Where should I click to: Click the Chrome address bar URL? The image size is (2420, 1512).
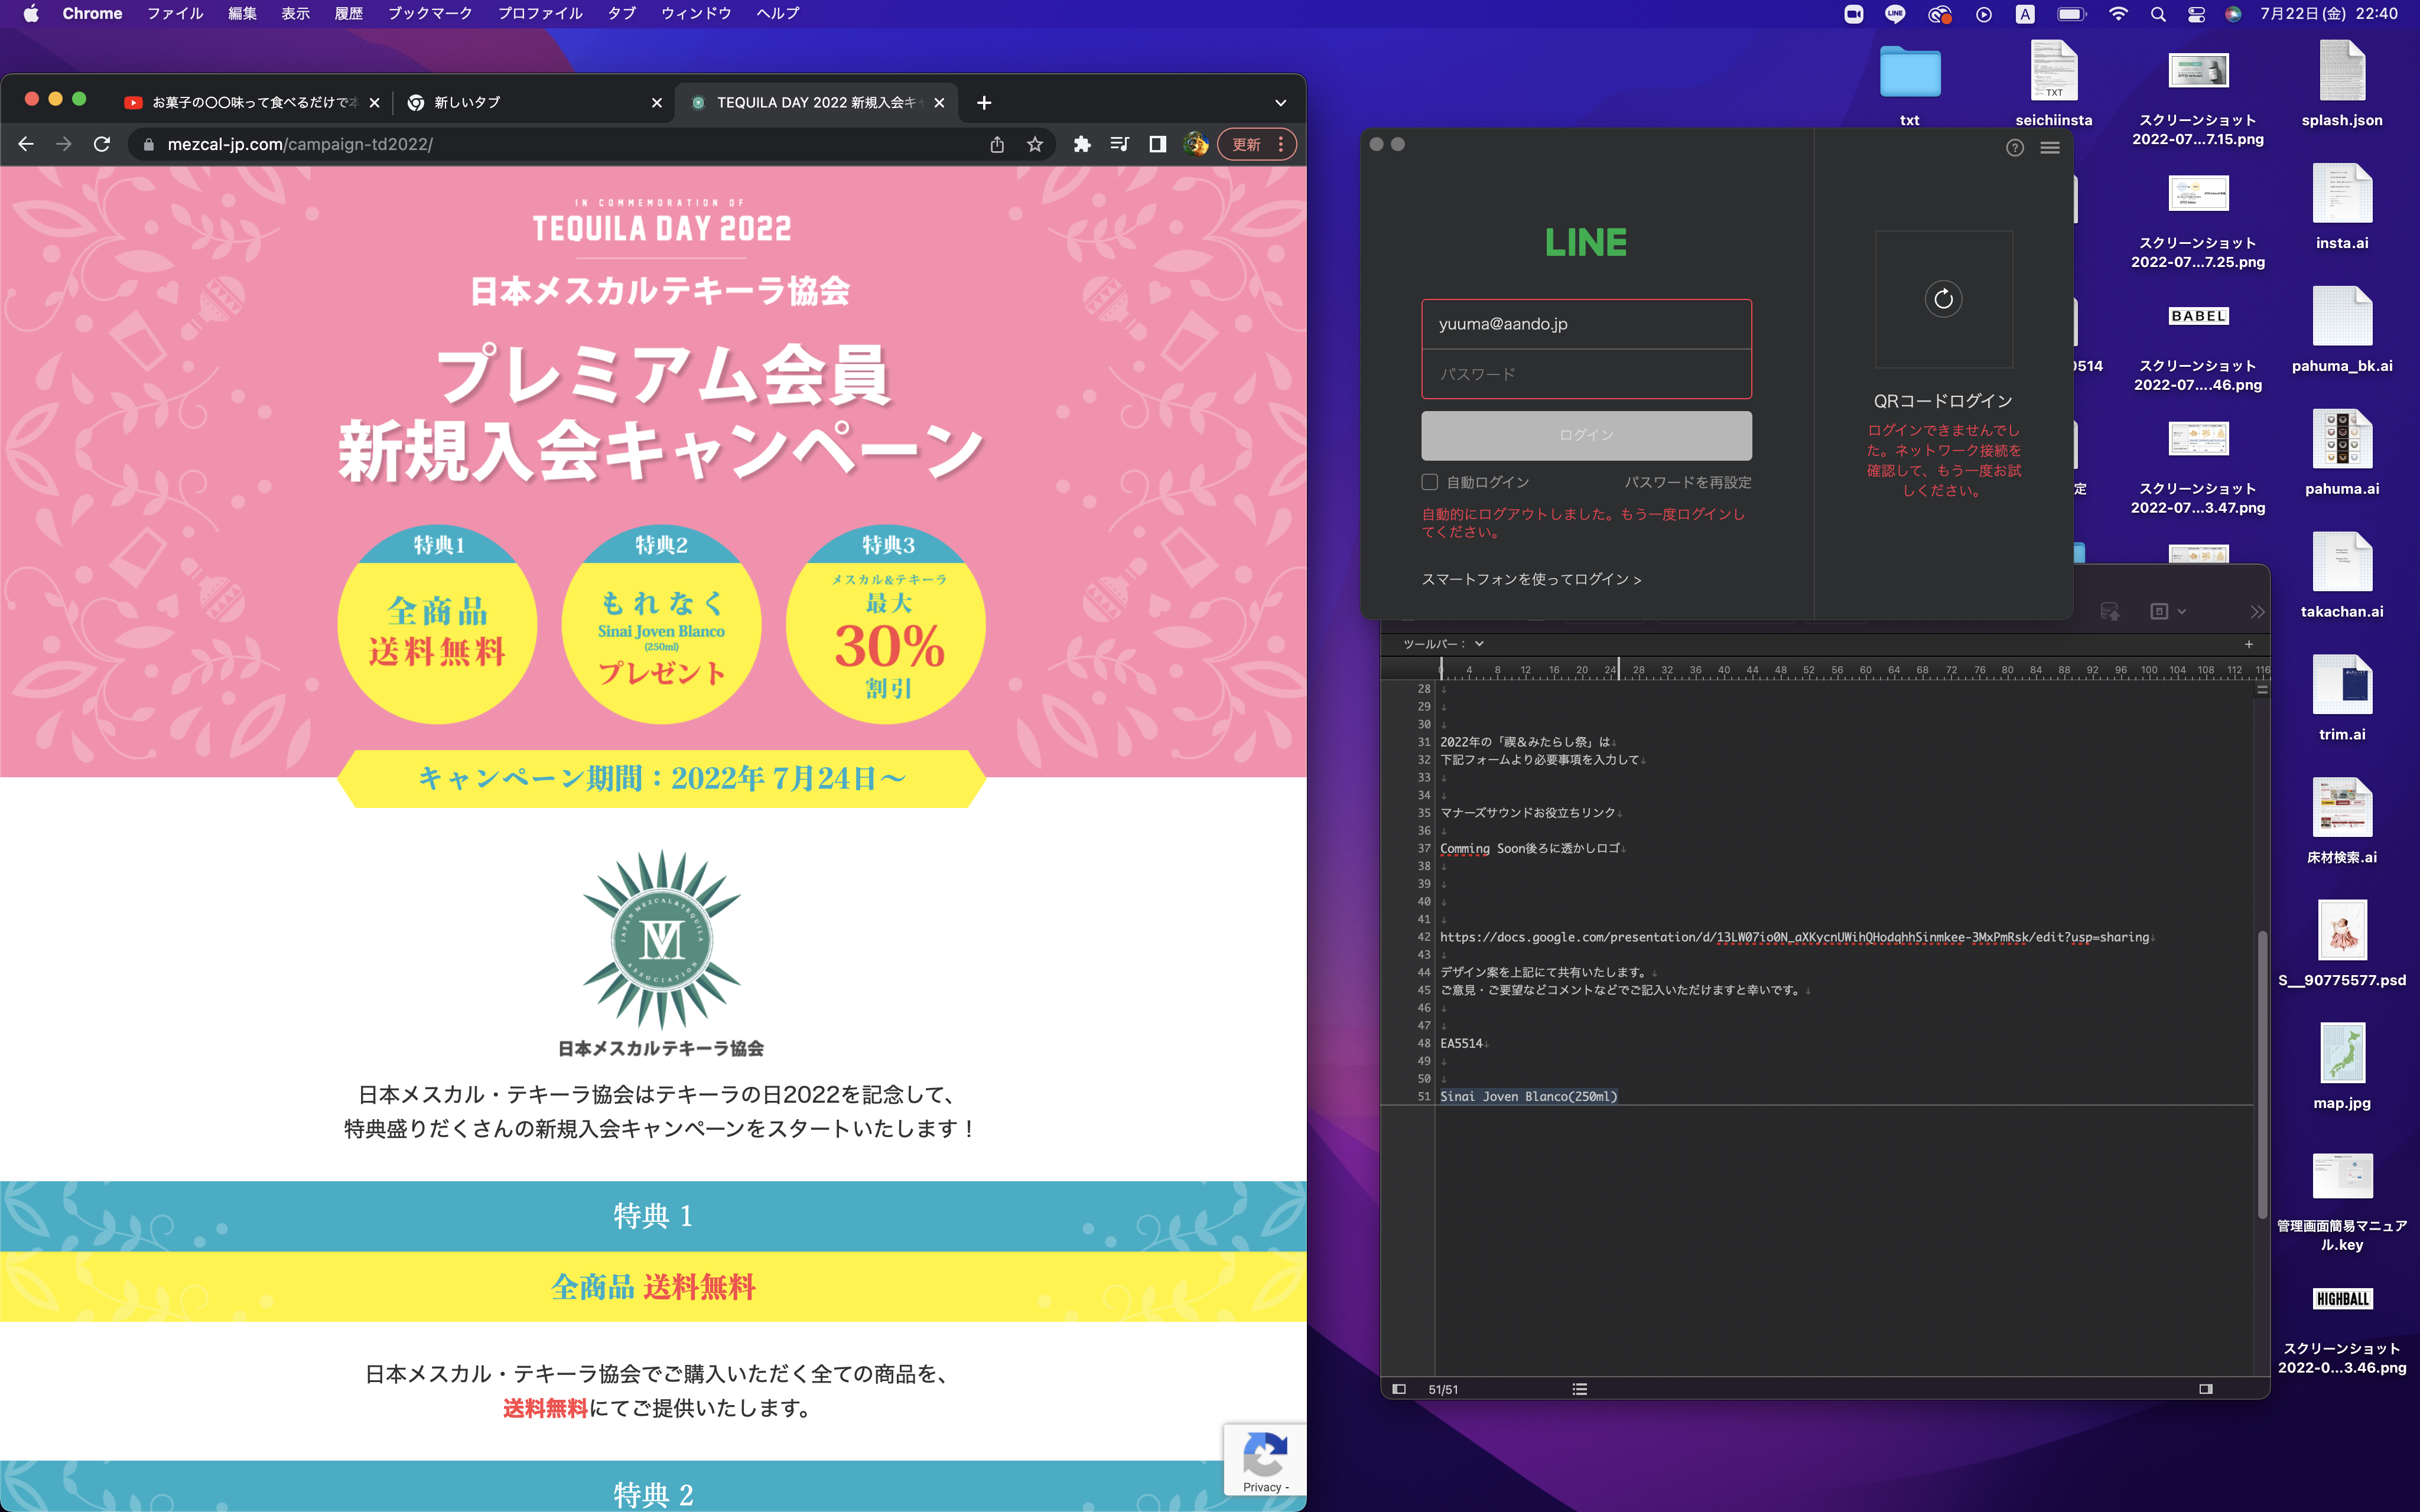(300, 144)
